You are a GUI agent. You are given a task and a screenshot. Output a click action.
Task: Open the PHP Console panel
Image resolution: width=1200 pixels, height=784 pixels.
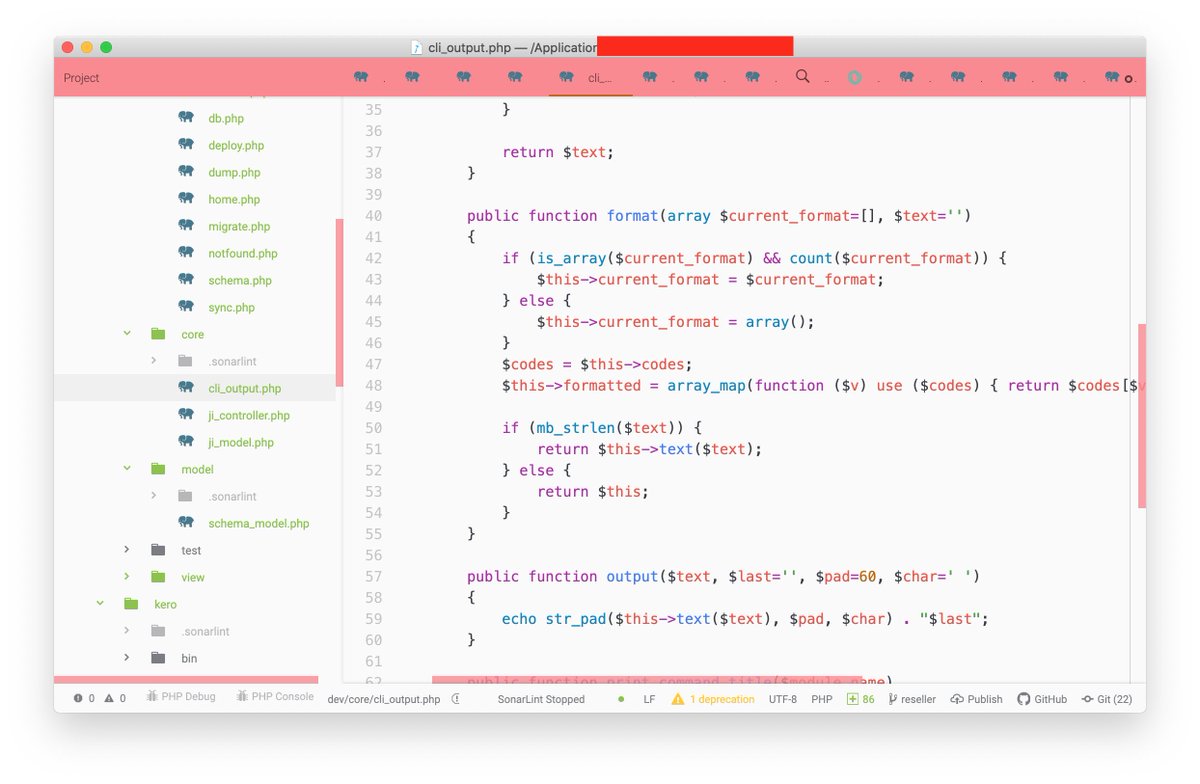275,697
